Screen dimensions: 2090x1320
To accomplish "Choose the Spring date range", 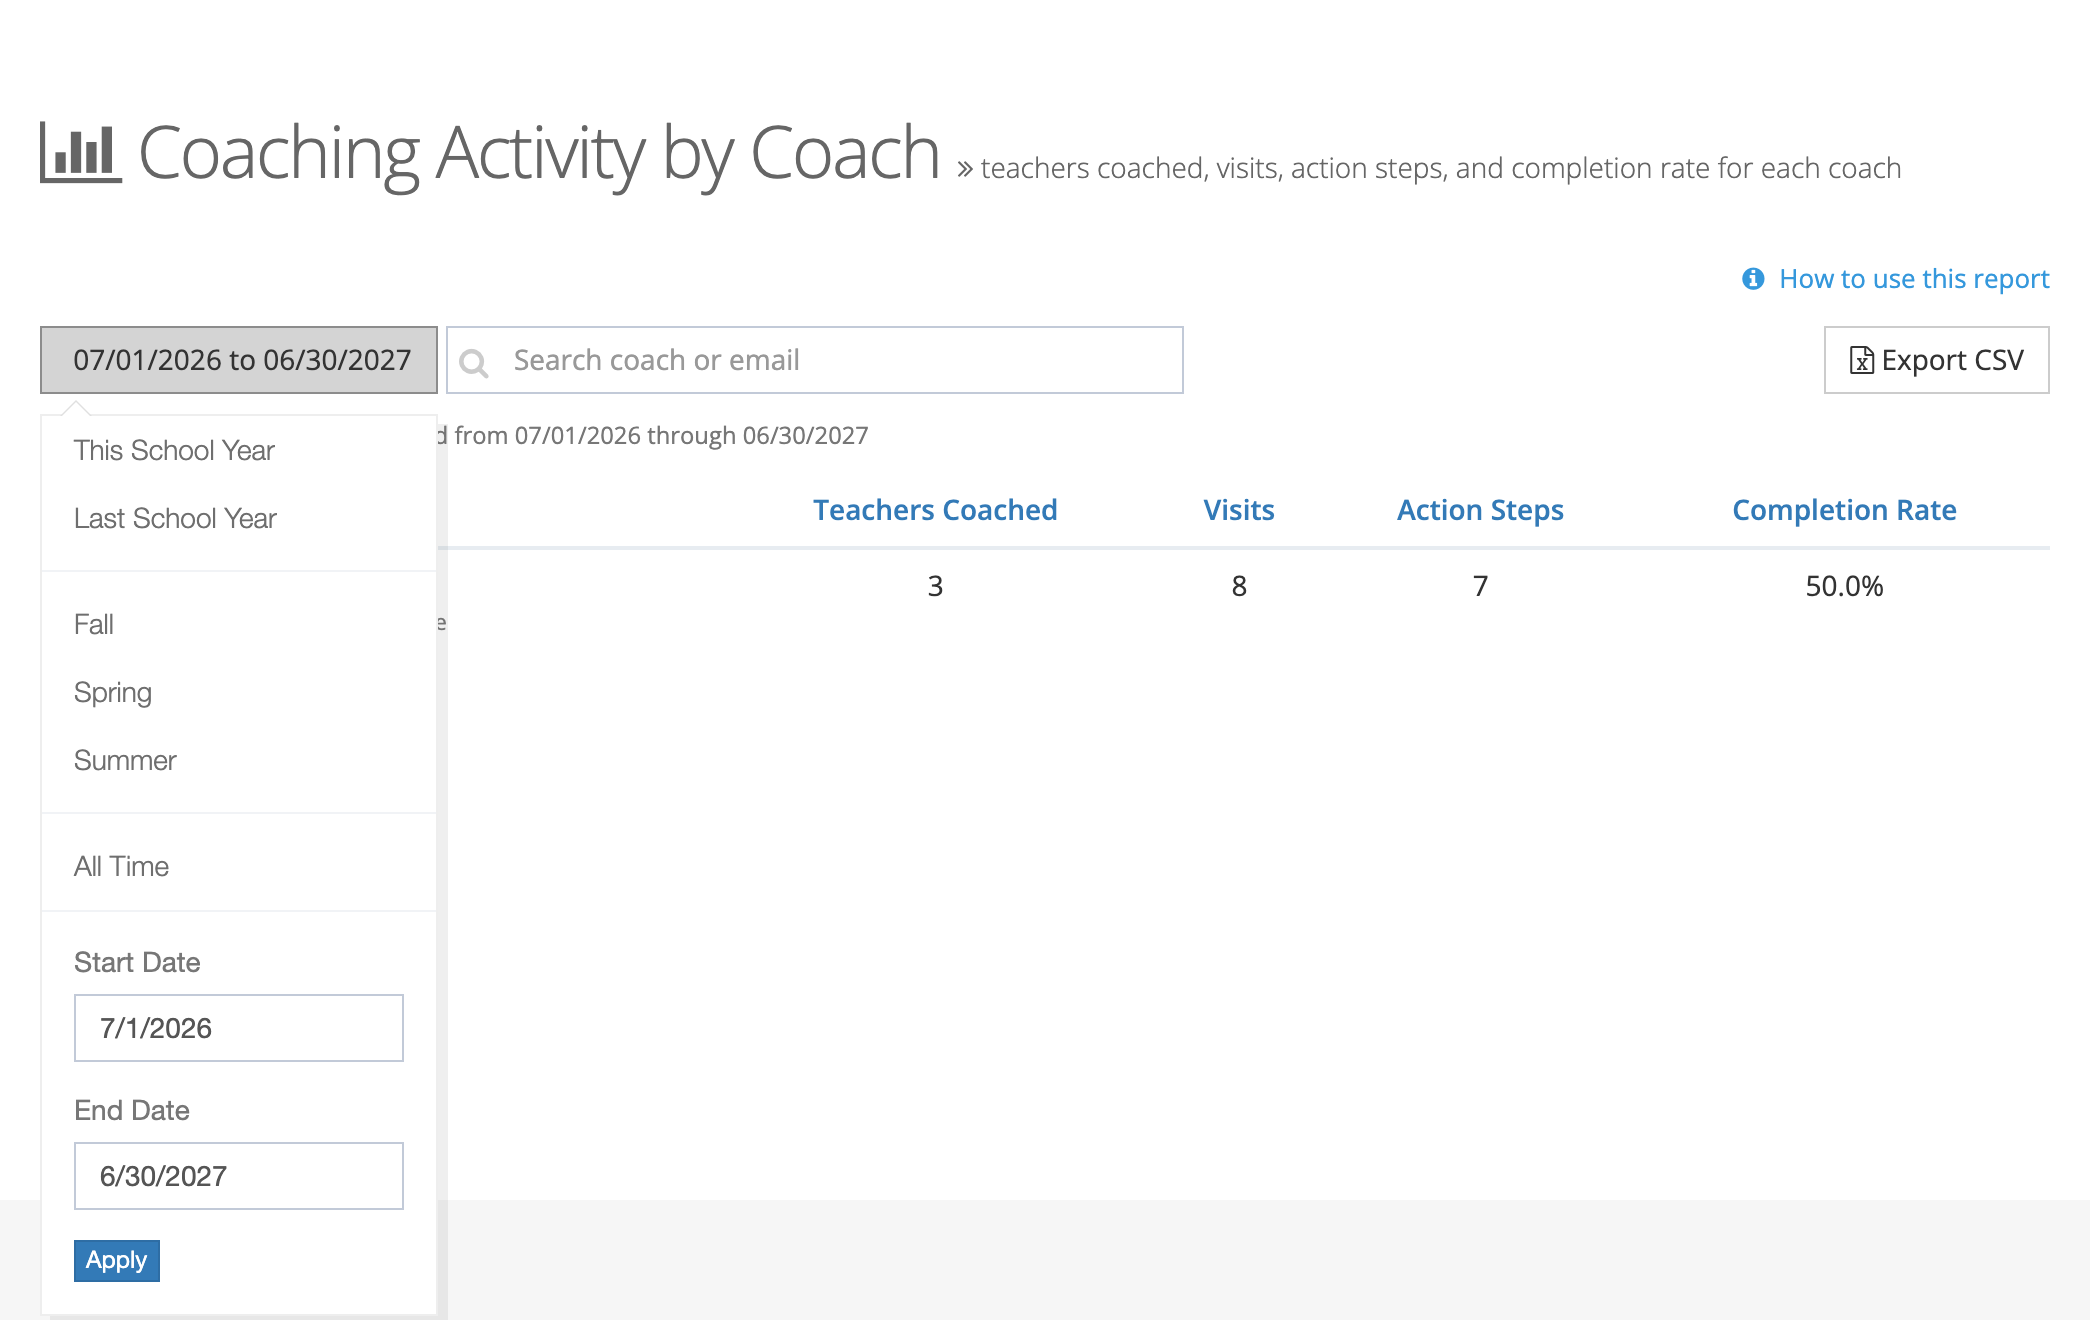I will tap(113, 692).
